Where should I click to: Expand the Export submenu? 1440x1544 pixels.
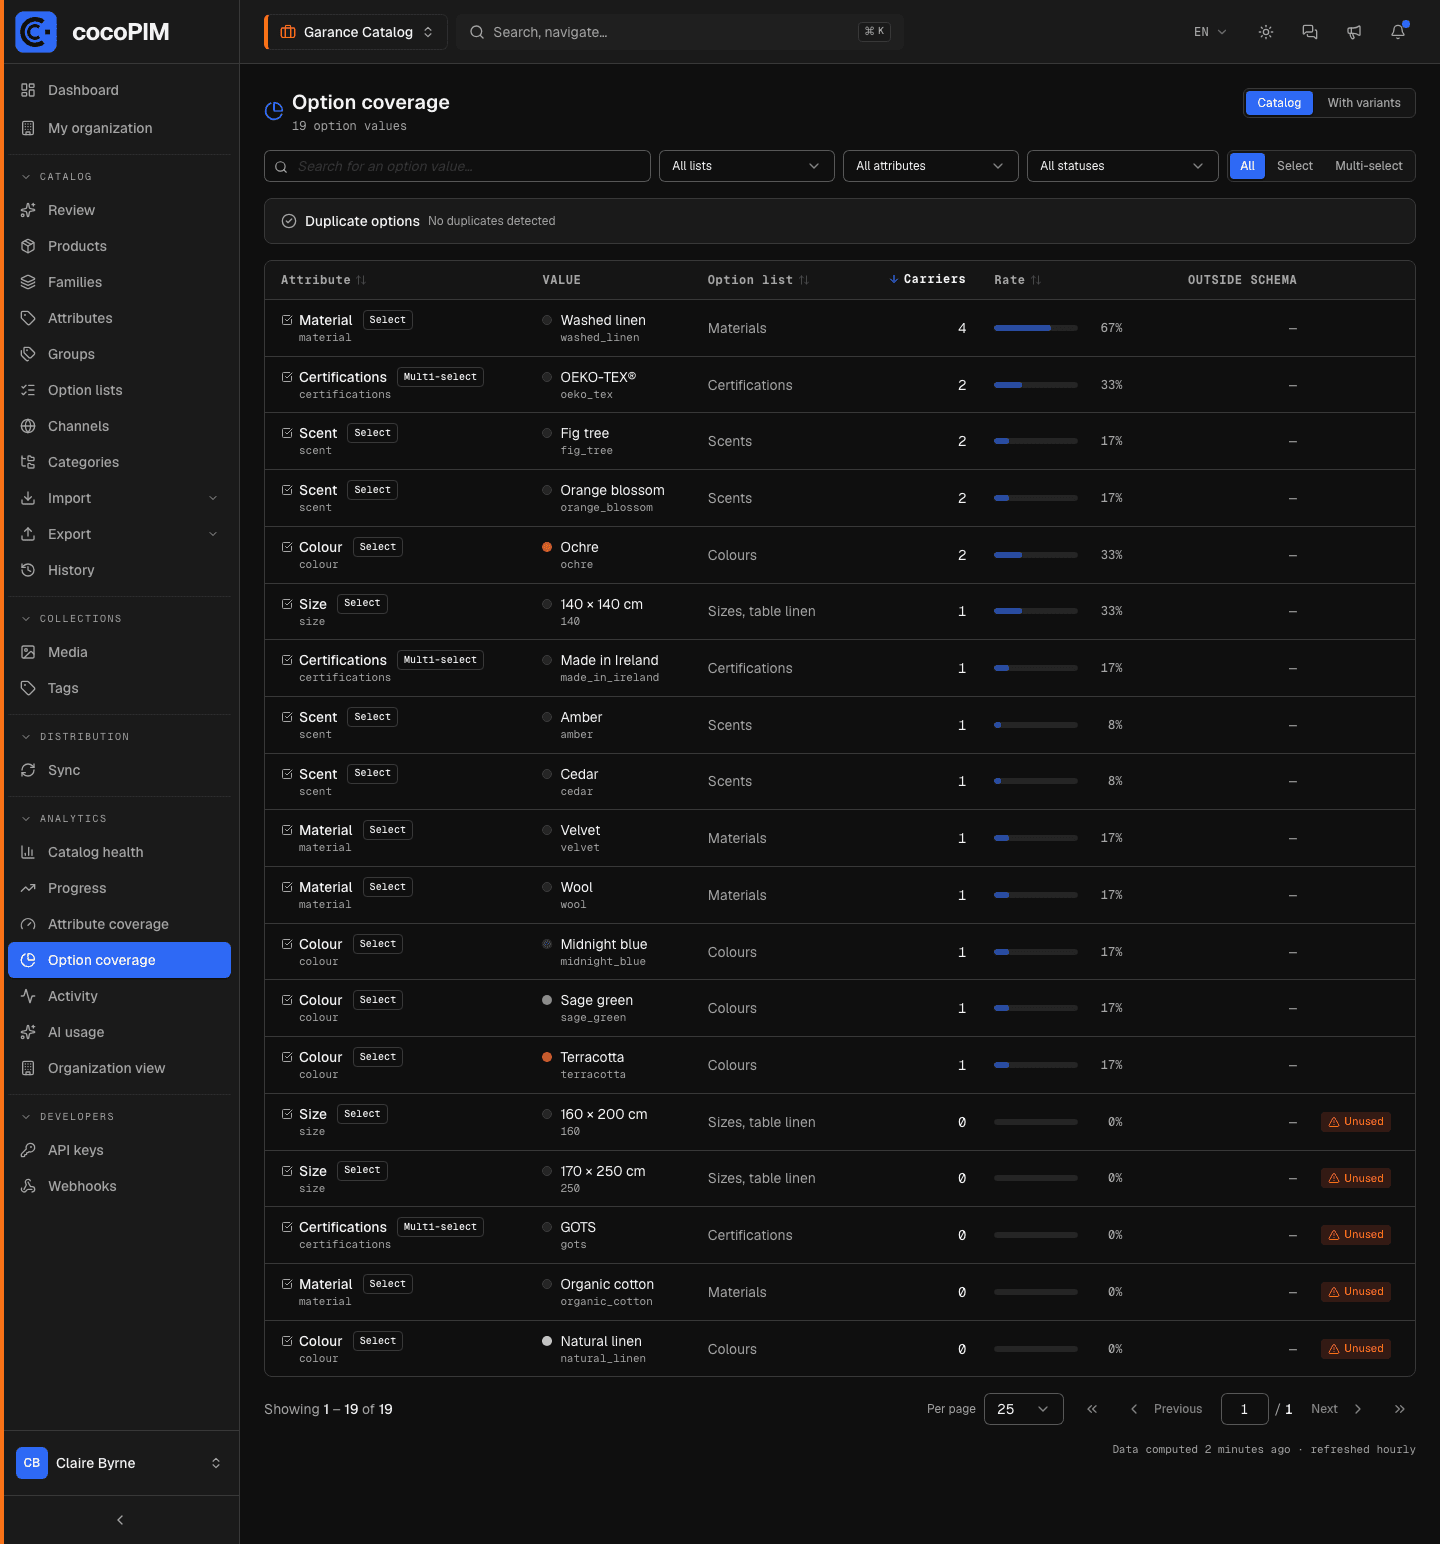click(x=119, y=534)
